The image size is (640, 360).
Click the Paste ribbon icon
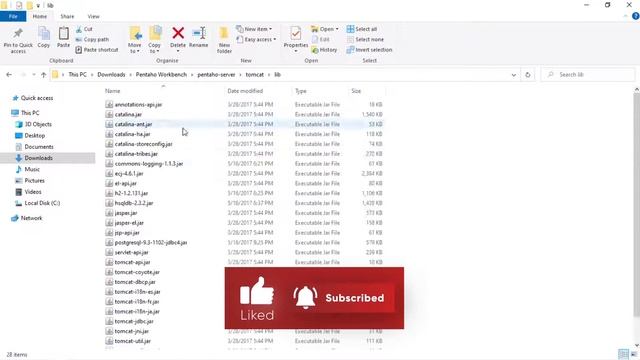[63, 37]
